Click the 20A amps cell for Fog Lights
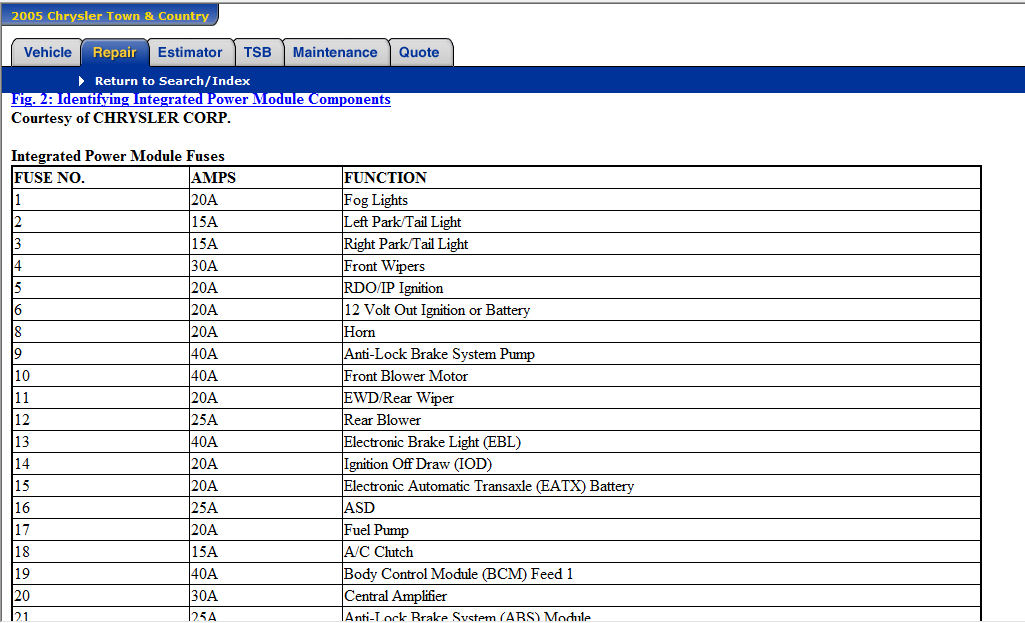 point(265,200)
